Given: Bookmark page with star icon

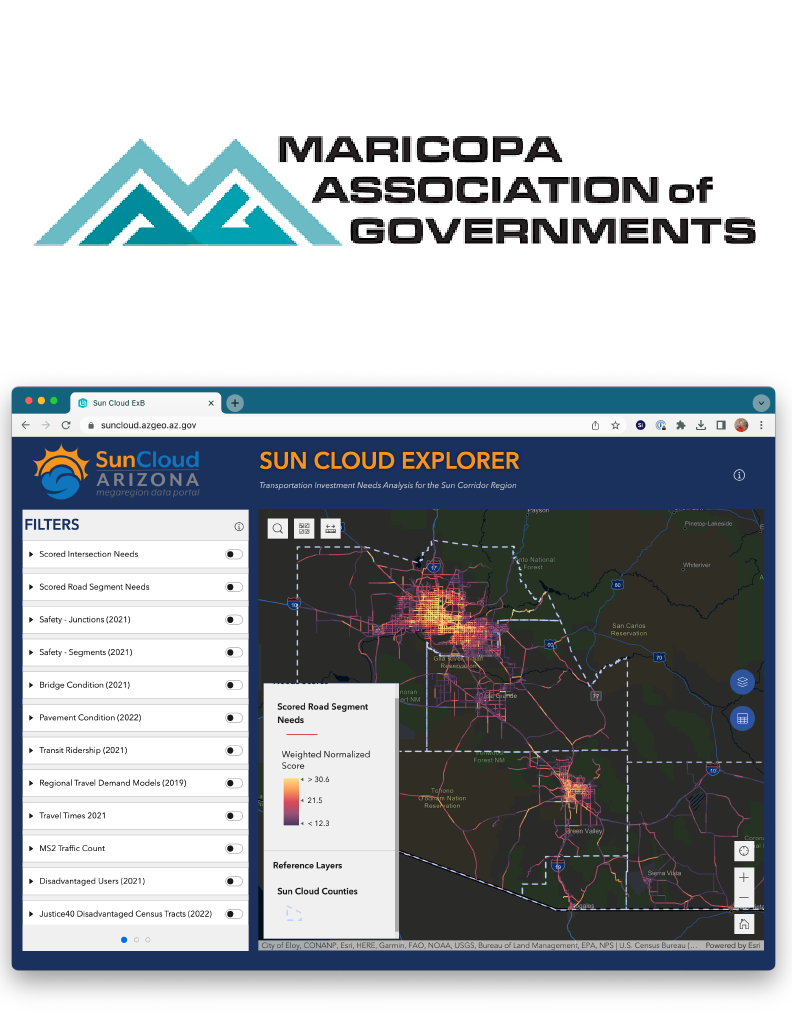Looking at the screenshot, I should 615,425.
